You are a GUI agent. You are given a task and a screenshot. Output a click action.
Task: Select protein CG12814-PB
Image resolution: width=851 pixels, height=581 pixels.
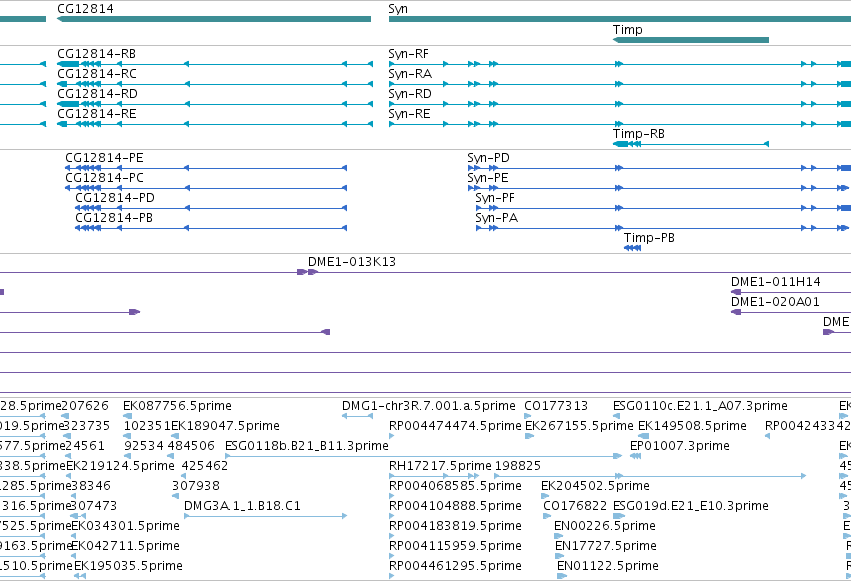(114, 218)
